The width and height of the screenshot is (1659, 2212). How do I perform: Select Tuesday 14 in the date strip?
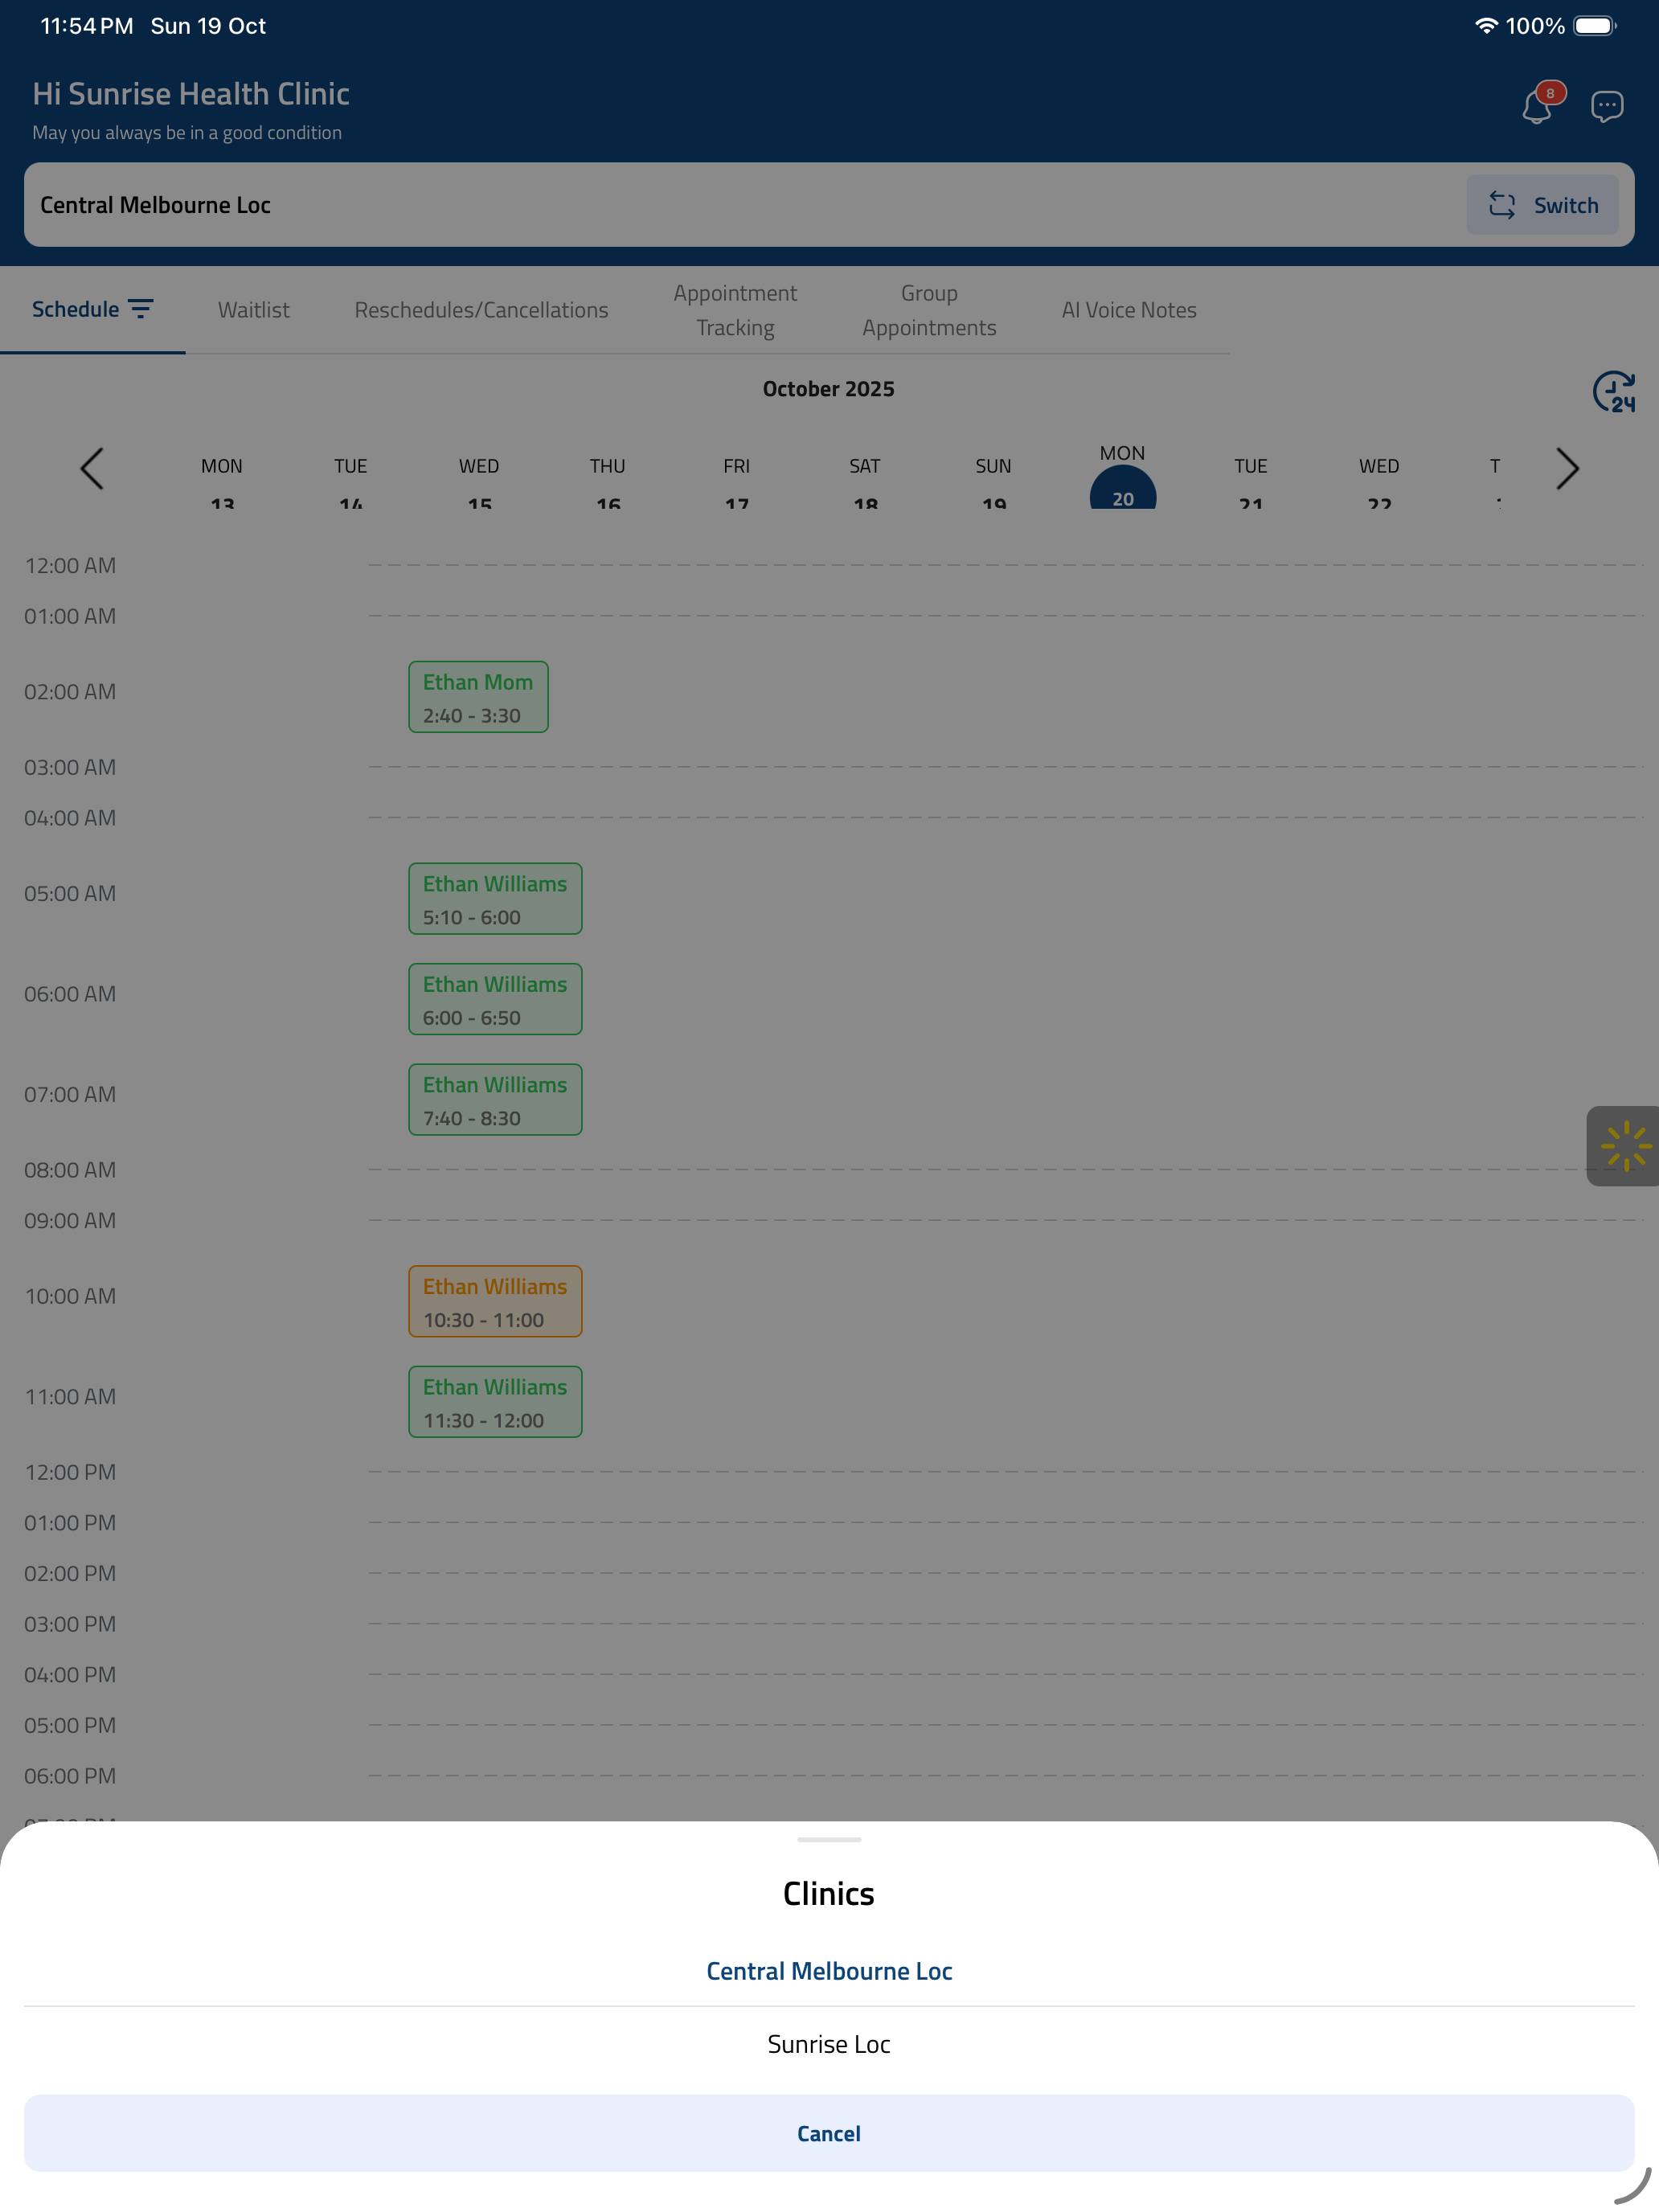[351, 482]
